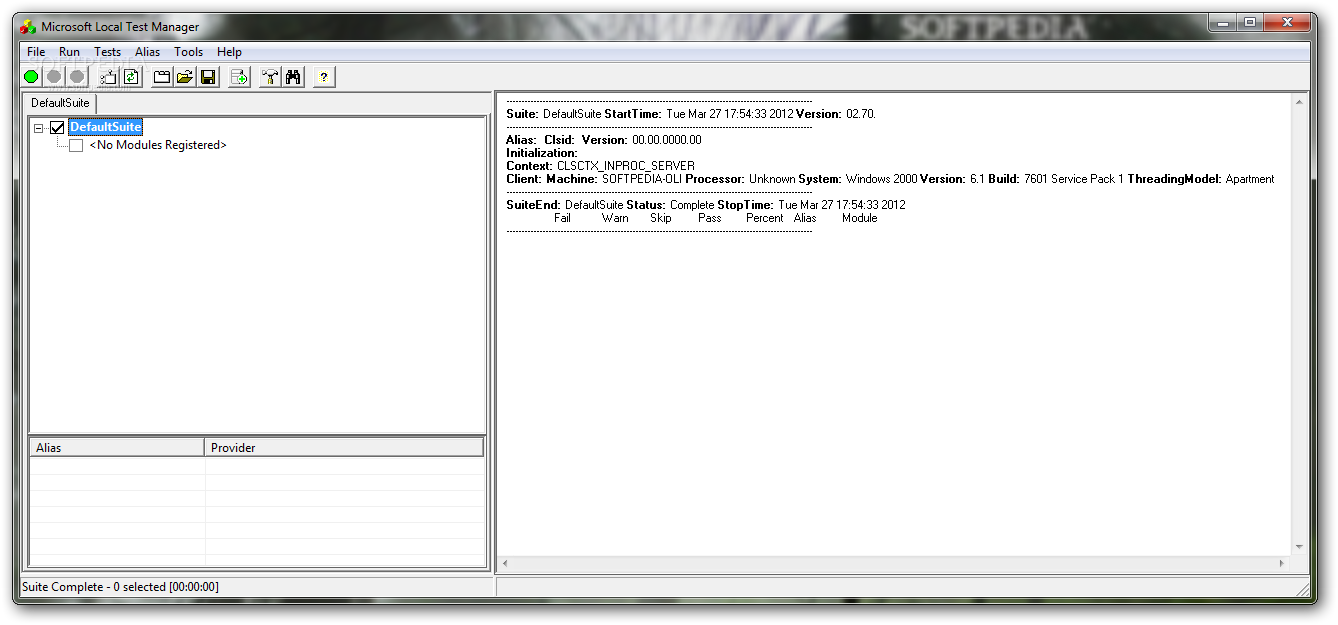The image size is (1338, 625).
Task: Click the new suite tab toolbar icon
Action: coord(162,77)
